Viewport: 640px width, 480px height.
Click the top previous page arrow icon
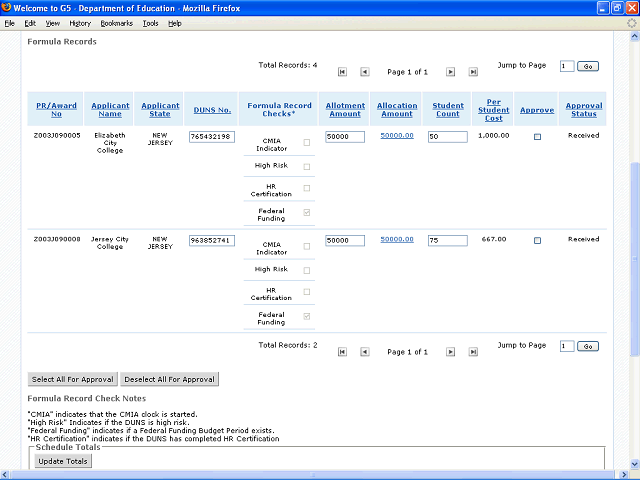click(365, 72)
